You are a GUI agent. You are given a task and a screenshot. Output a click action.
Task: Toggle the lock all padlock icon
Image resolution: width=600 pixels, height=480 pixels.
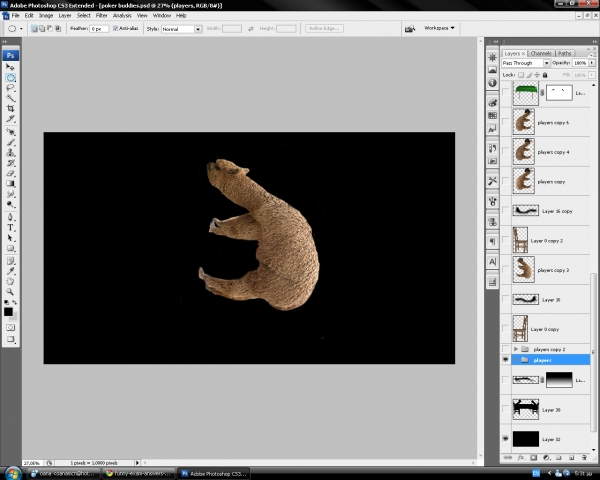545,75
